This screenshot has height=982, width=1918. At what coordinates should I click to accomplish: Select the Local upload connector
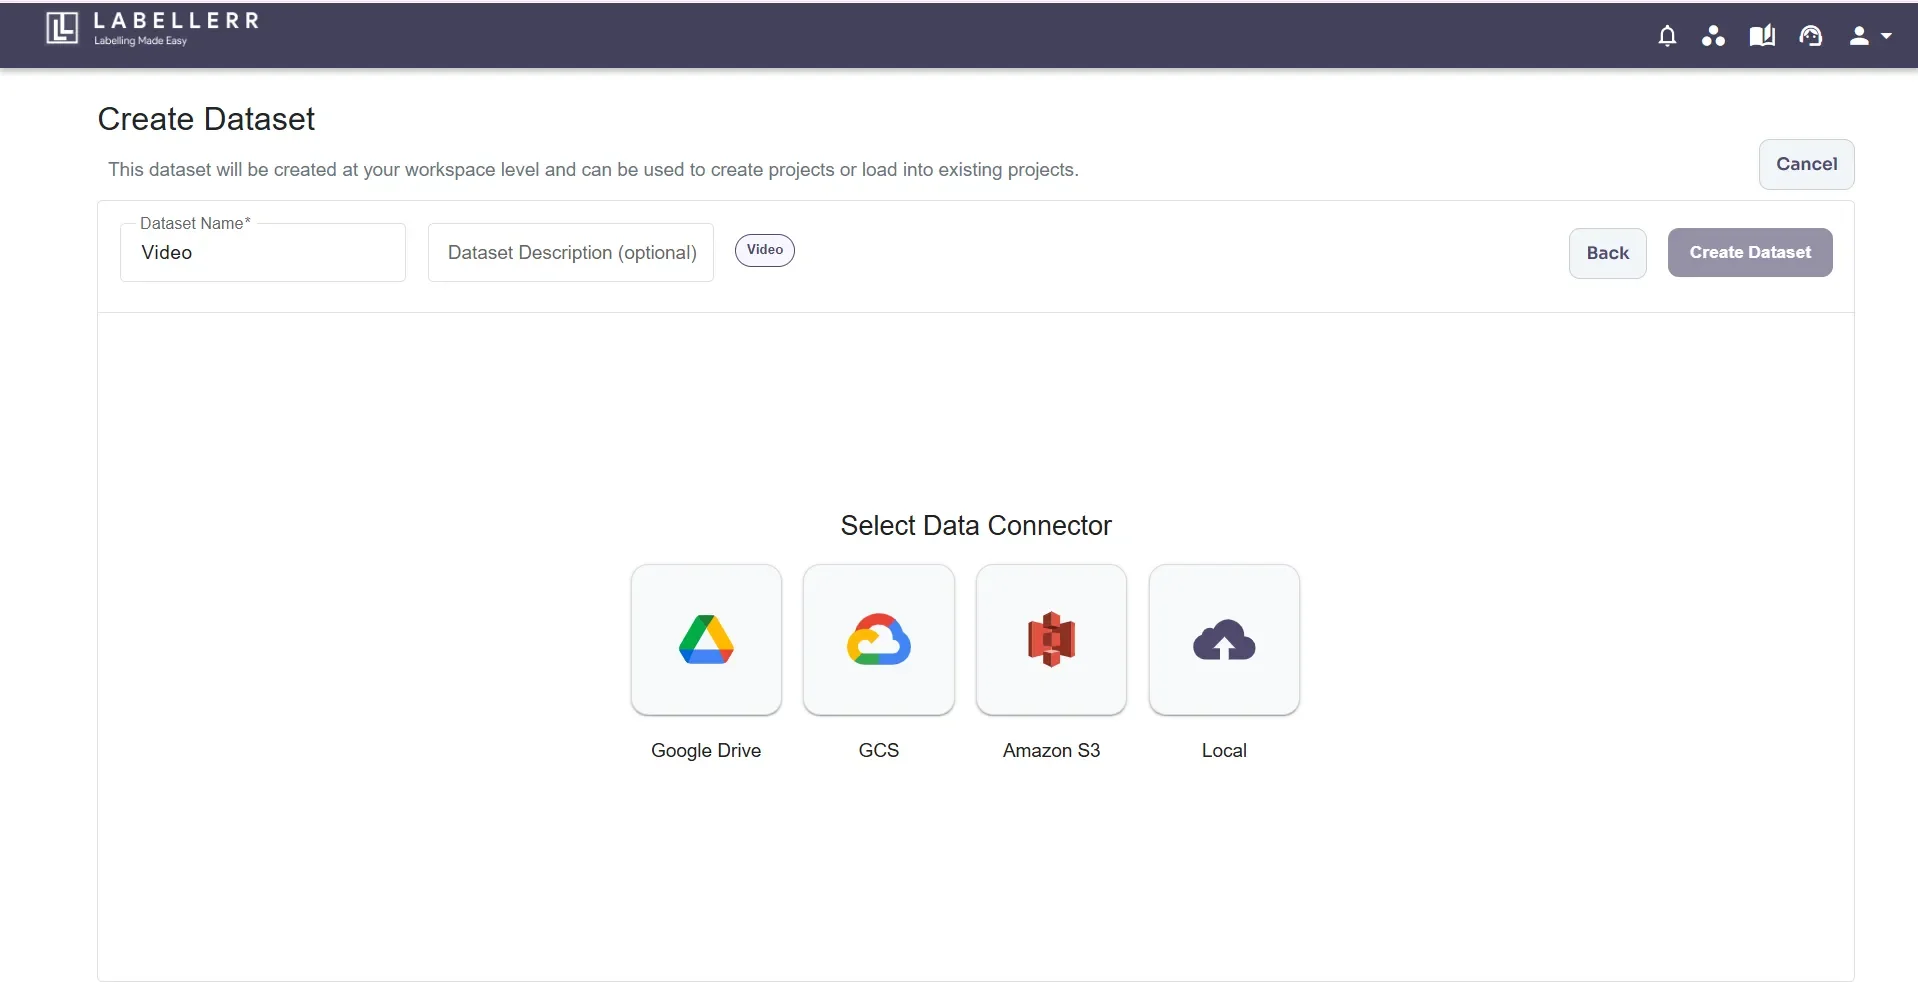1224,640
